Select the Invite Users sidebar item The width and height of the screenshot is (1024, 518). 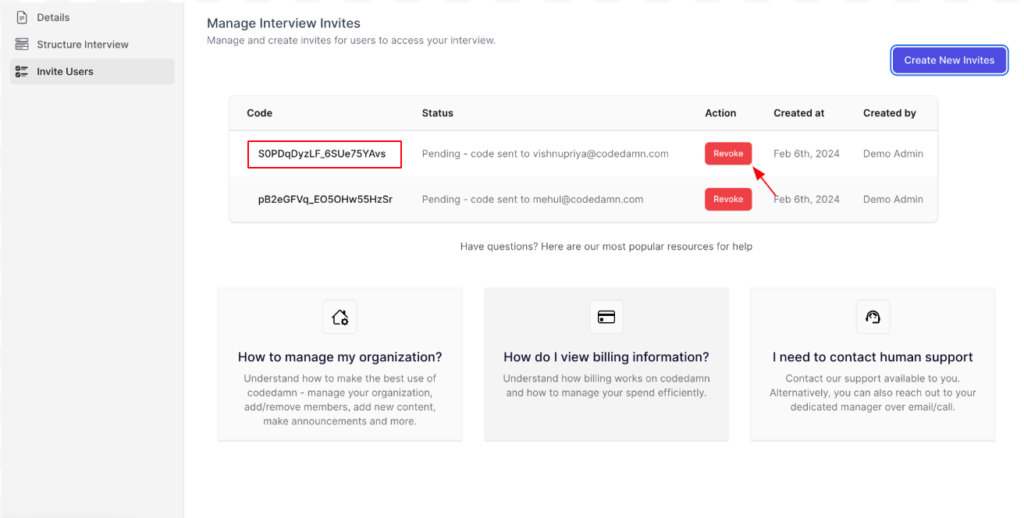92,71
